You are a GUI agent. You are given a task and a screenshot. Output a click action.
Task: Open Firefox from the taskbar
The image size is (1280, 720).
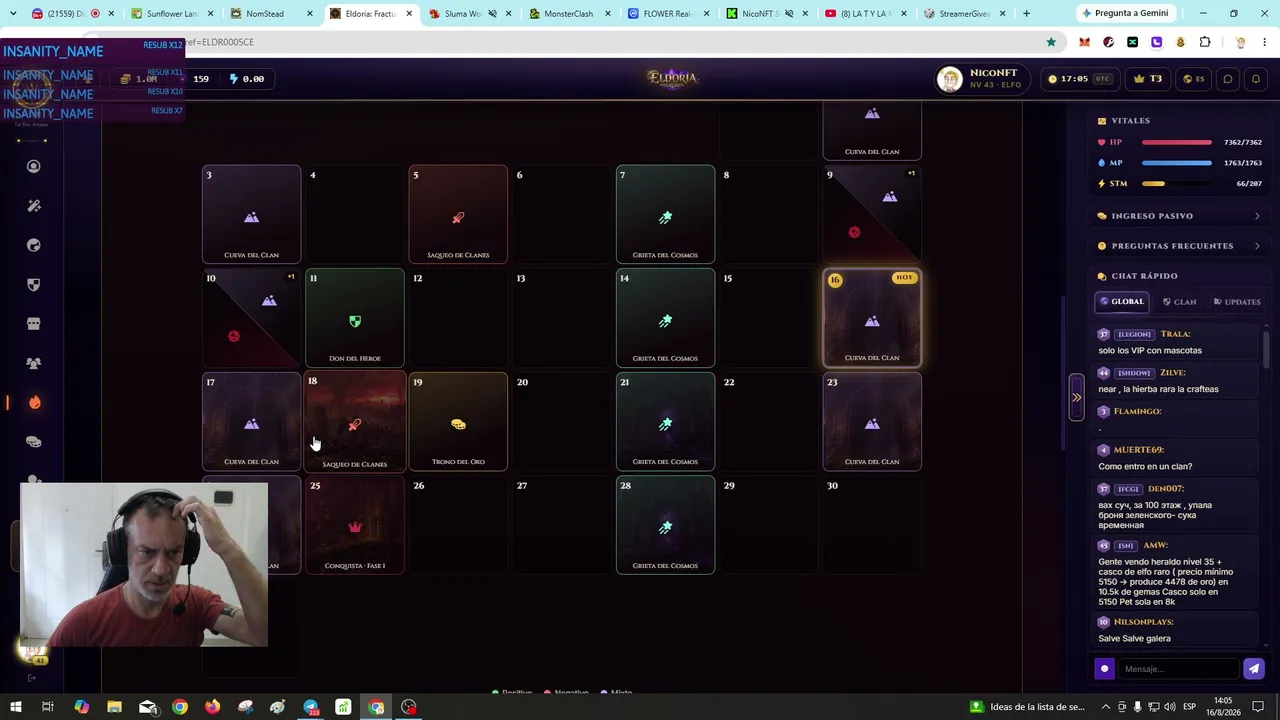point(212,707)
